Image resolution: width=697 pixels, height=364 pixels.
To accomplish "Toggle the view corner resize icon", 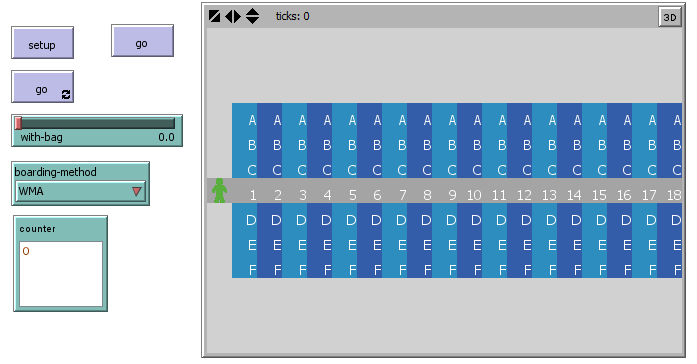I will coord(214,16).
